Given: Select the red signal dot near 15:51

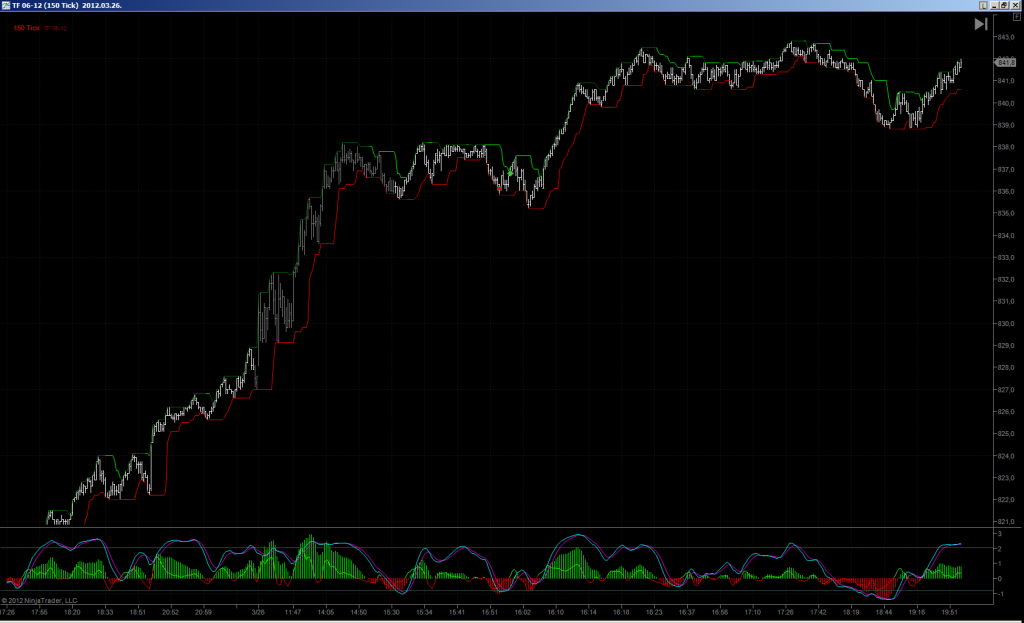Looking at the screenshot, I should pos(500,188).
